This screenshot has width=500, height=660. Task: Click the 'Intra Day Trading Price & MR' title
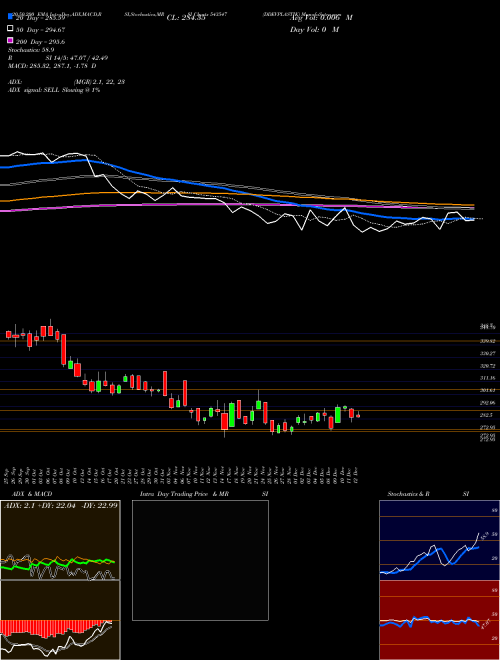[x=184, y=494]
